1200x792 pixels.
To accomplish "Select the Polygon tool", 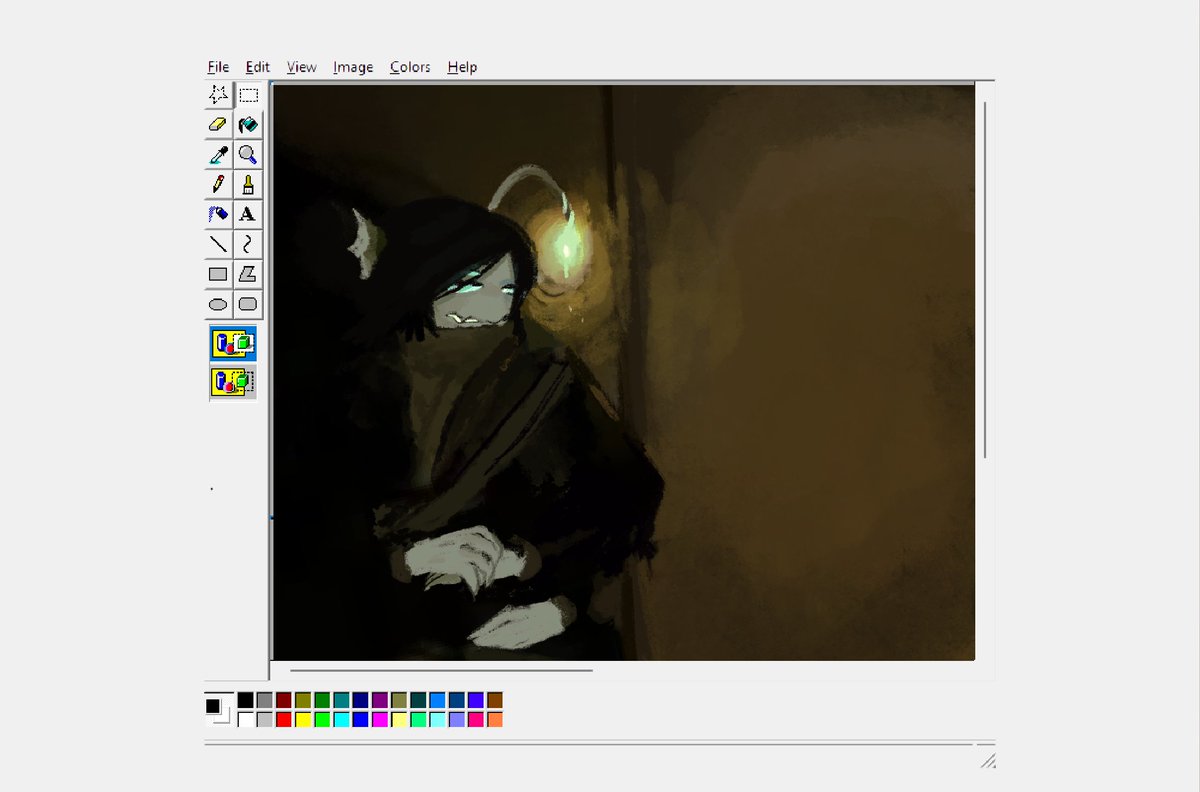I will coord(248,274).
